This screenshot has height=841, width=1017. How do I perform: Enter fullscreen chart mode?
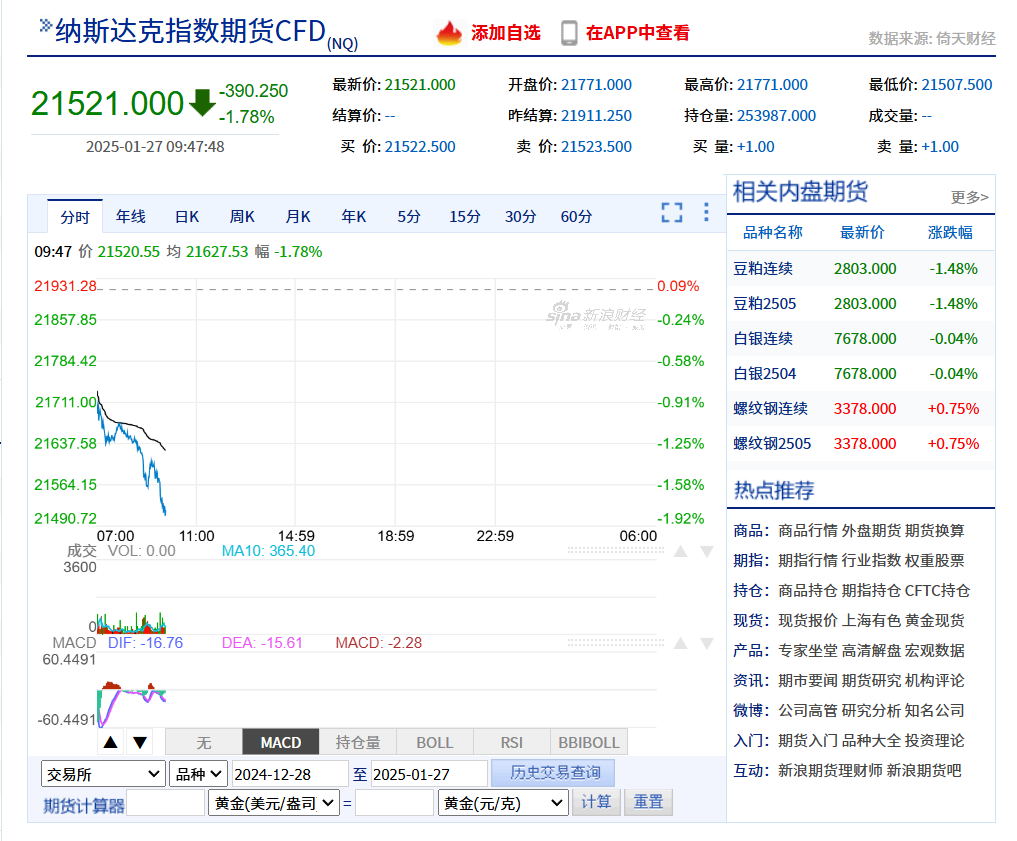click(672, 213)
